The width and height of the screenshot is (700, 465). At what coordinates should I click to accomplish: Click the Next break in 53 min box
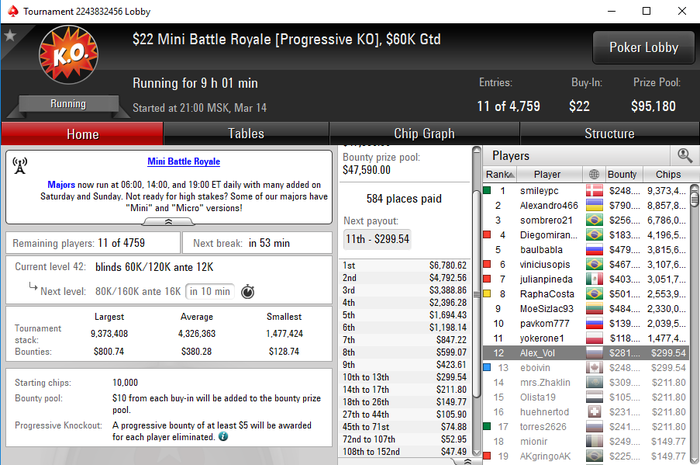click(x=257, y=243)
